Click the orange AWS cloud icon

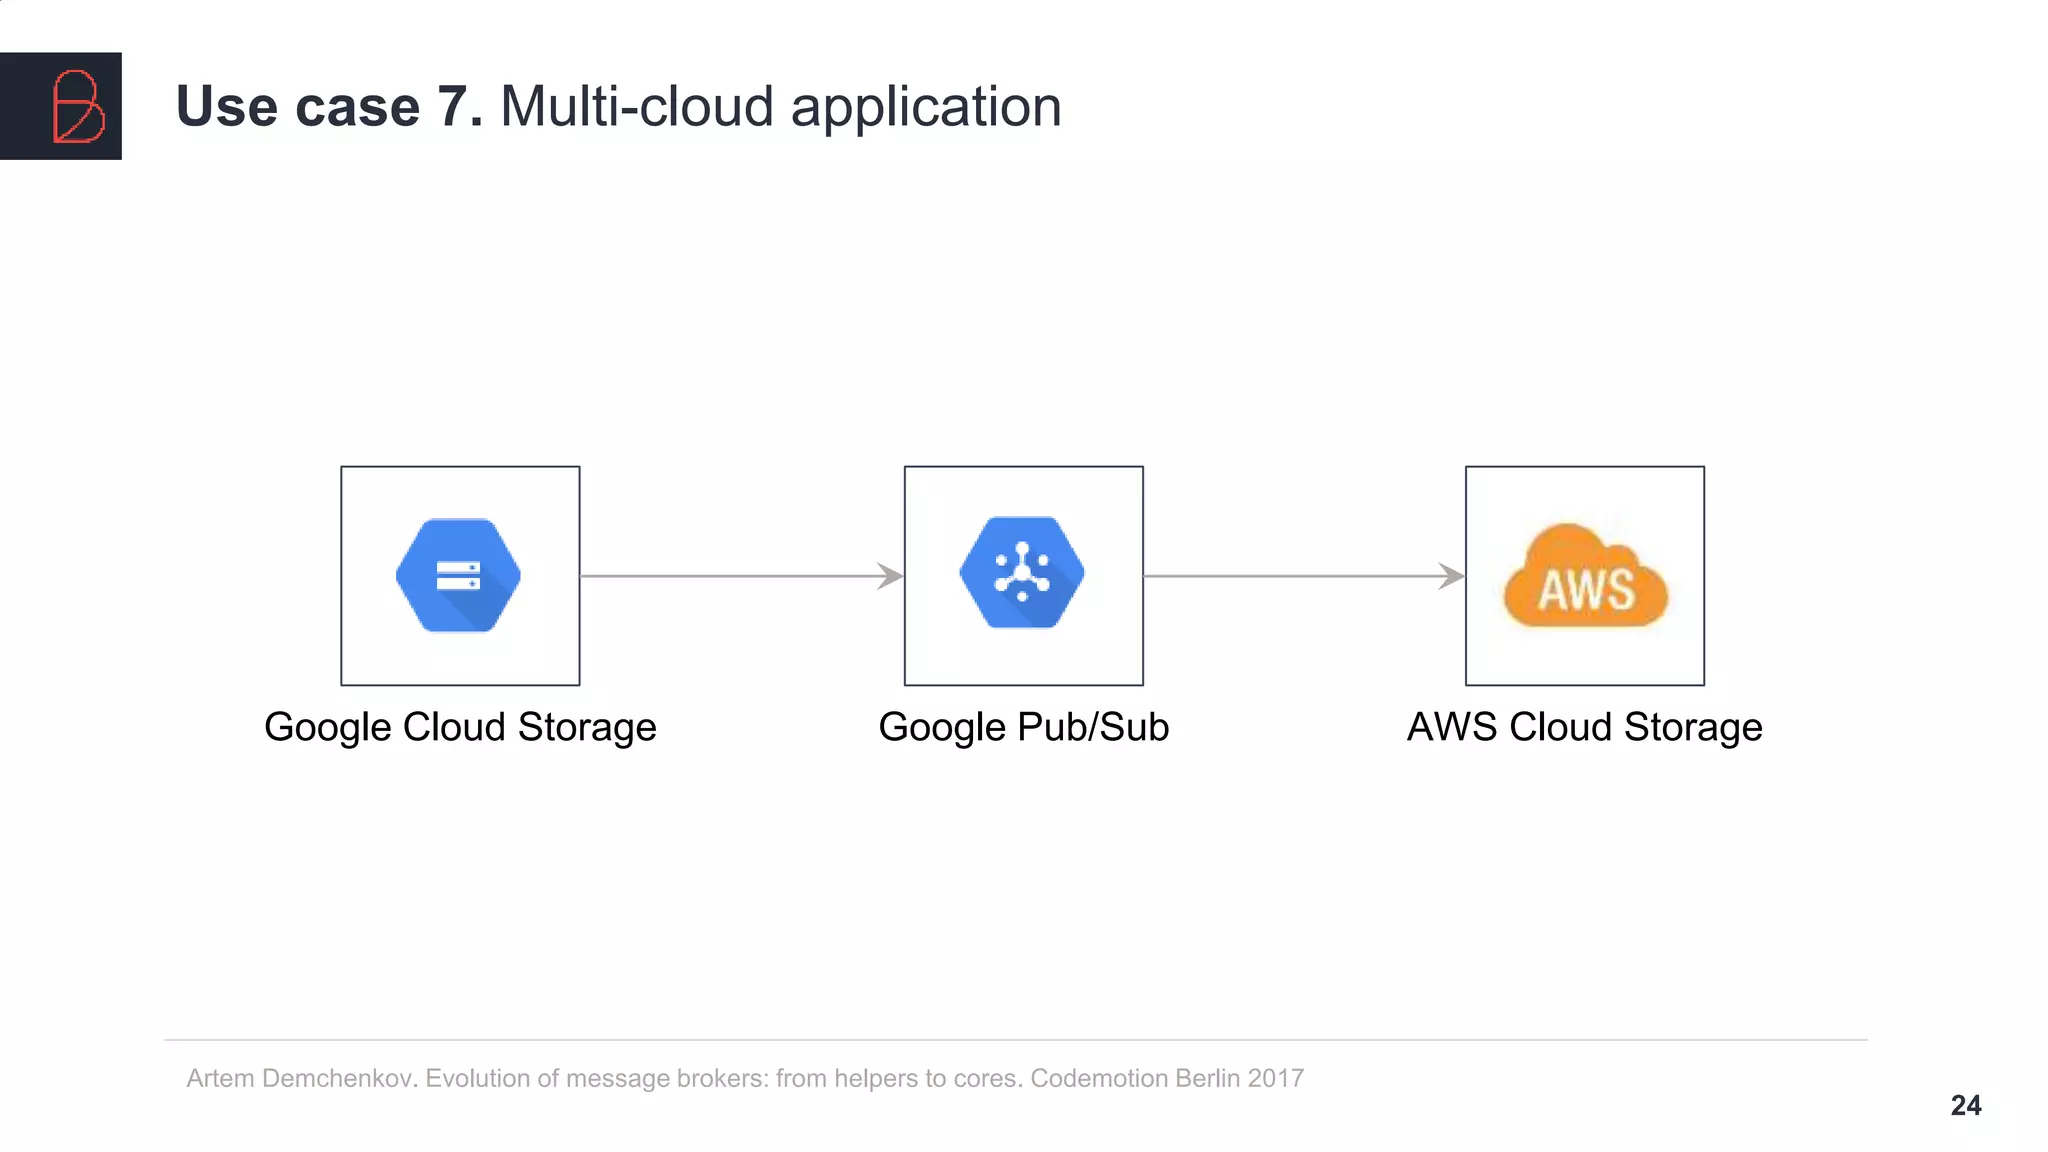pyautogui.click(x=1586, y=579)
